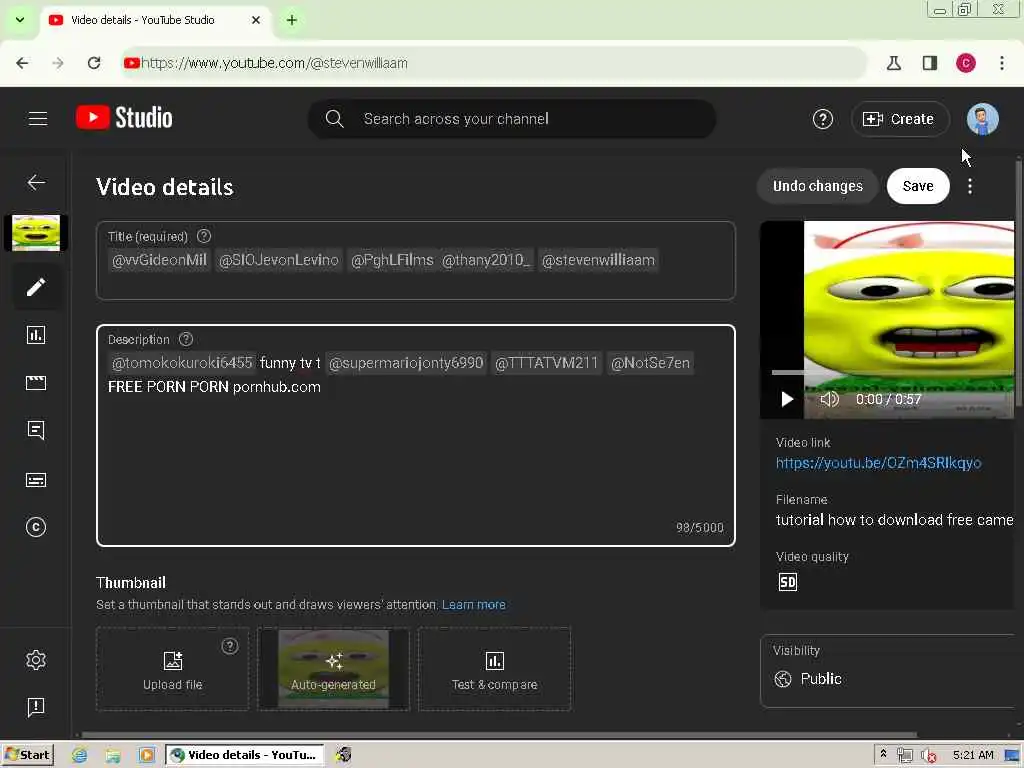The width and height of the screenshot is (1024, 768).
Task: Go back with sidebar arrow
Action: 36,182
